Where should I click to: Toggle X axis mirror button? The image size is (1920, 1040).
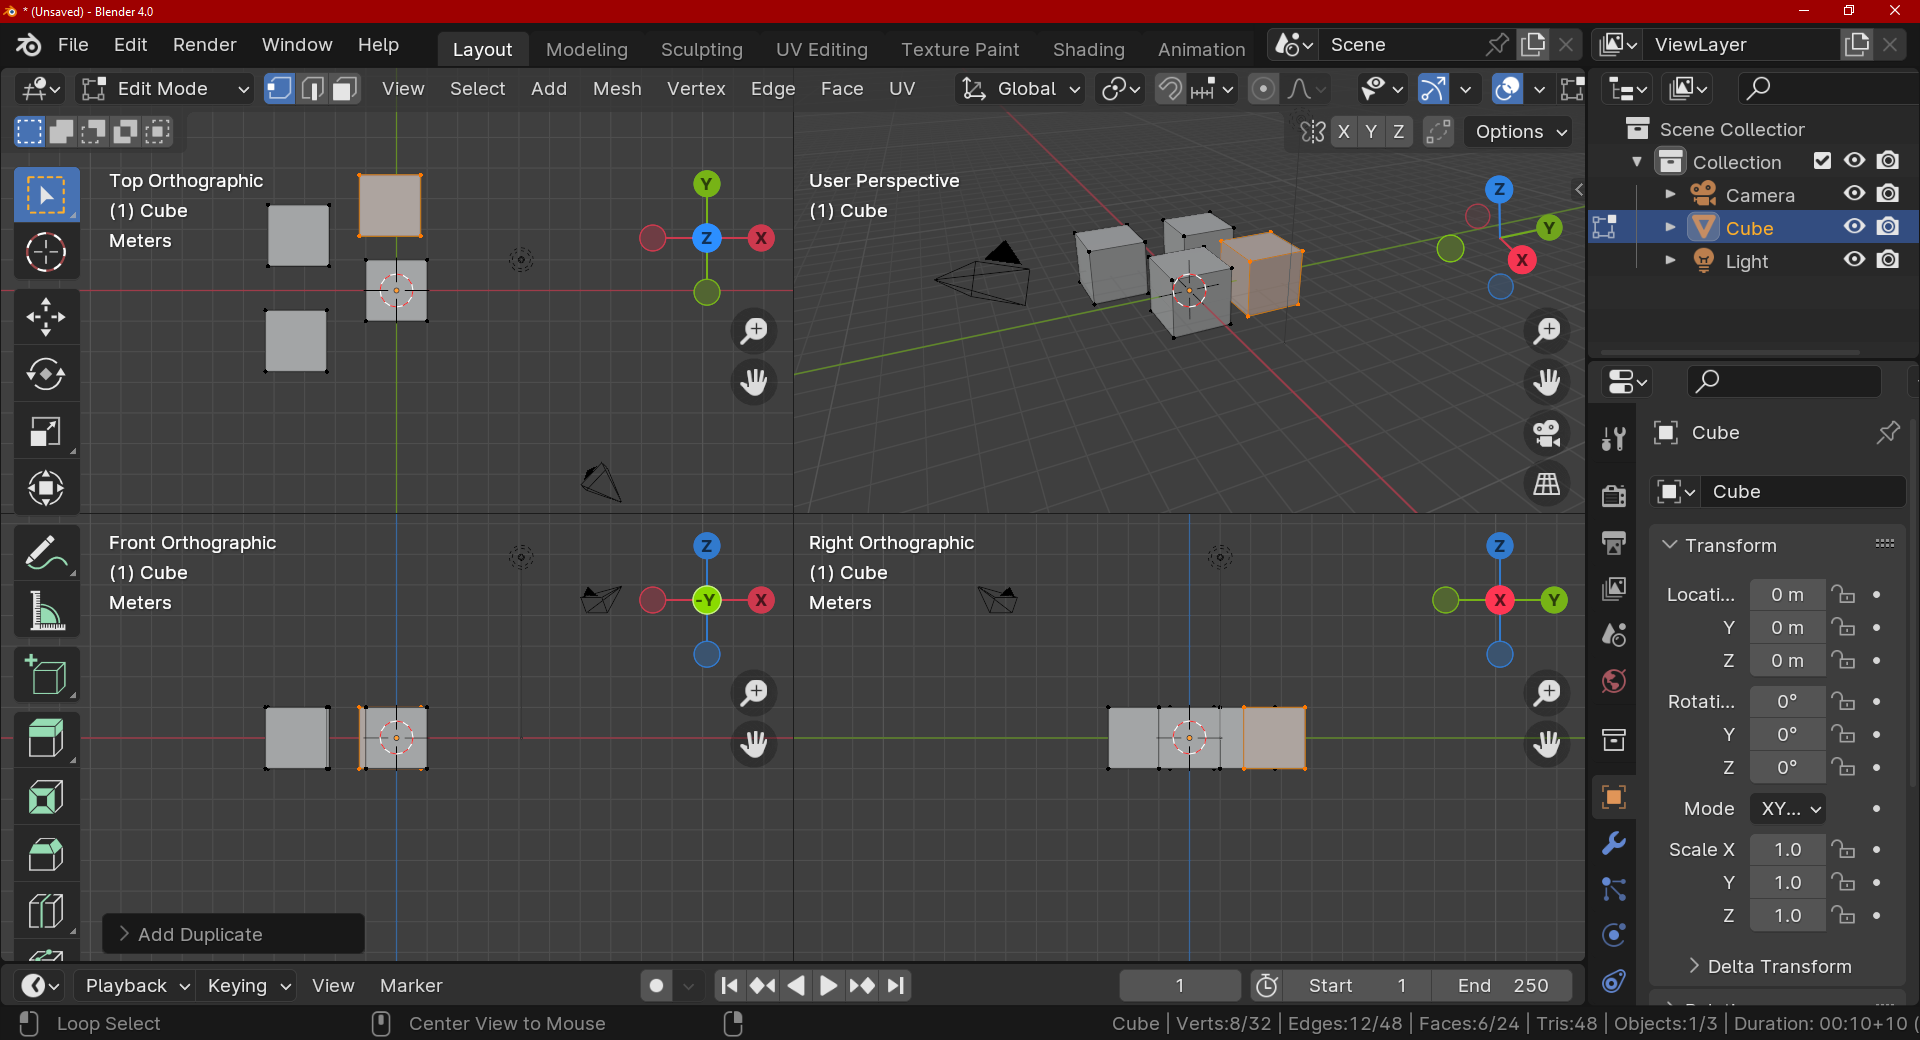[1343, 132]
